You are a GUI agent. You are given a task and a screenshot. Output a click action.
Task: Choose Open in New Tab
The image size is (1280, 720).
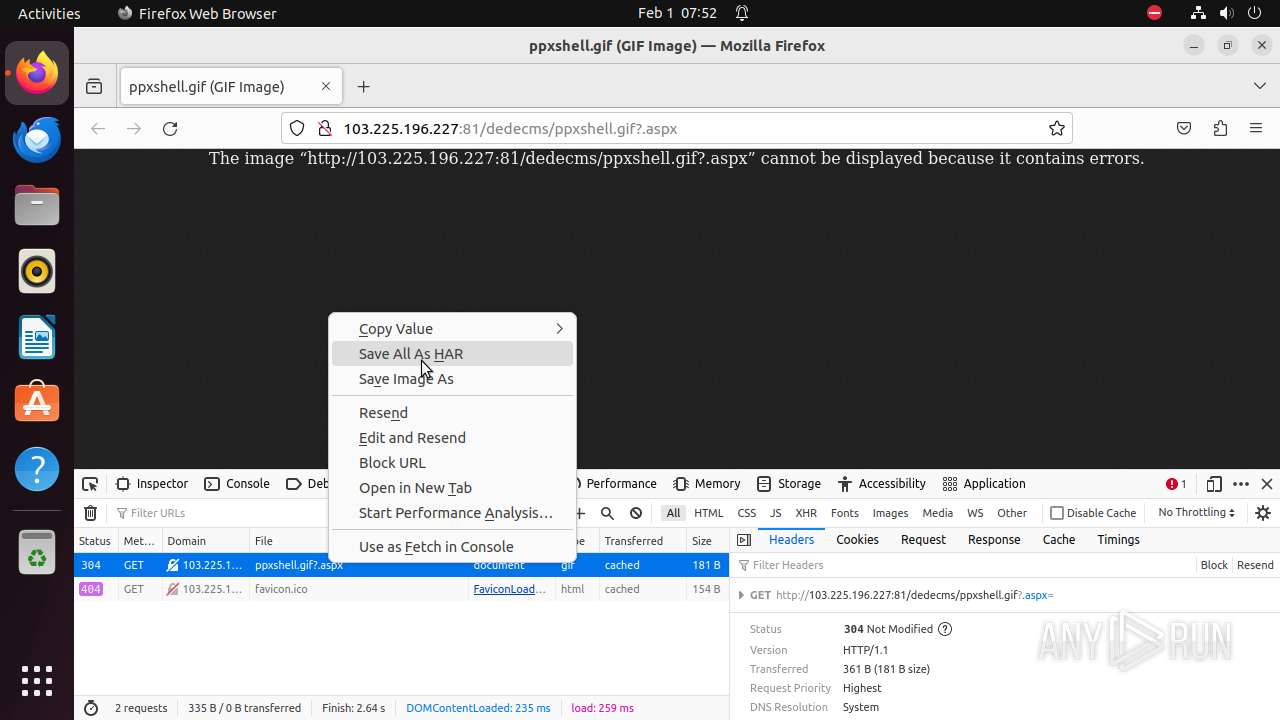pos(452,488)
